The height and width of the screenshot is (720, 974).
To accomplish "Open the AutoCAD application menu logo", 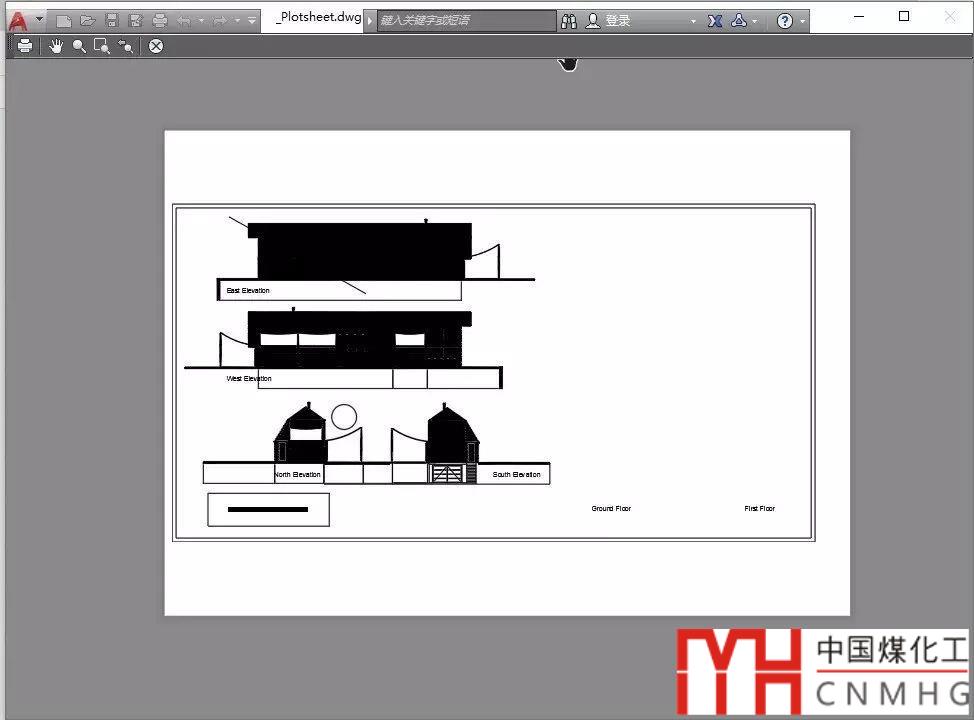I will click(x=18, y=21).
